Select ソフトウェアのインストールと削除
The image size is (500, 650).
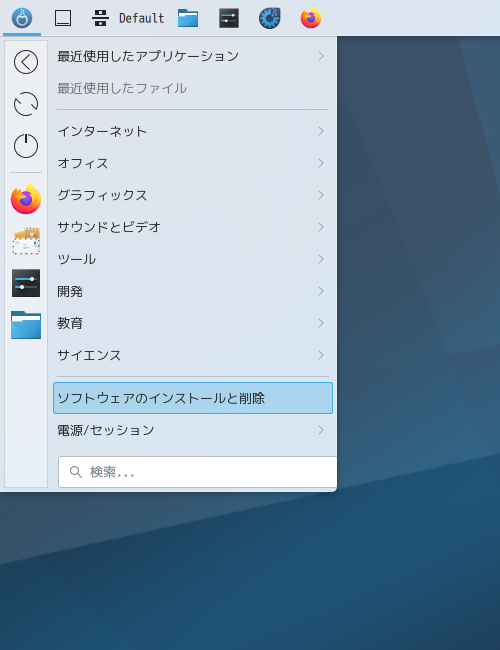[x=193, y=398]
